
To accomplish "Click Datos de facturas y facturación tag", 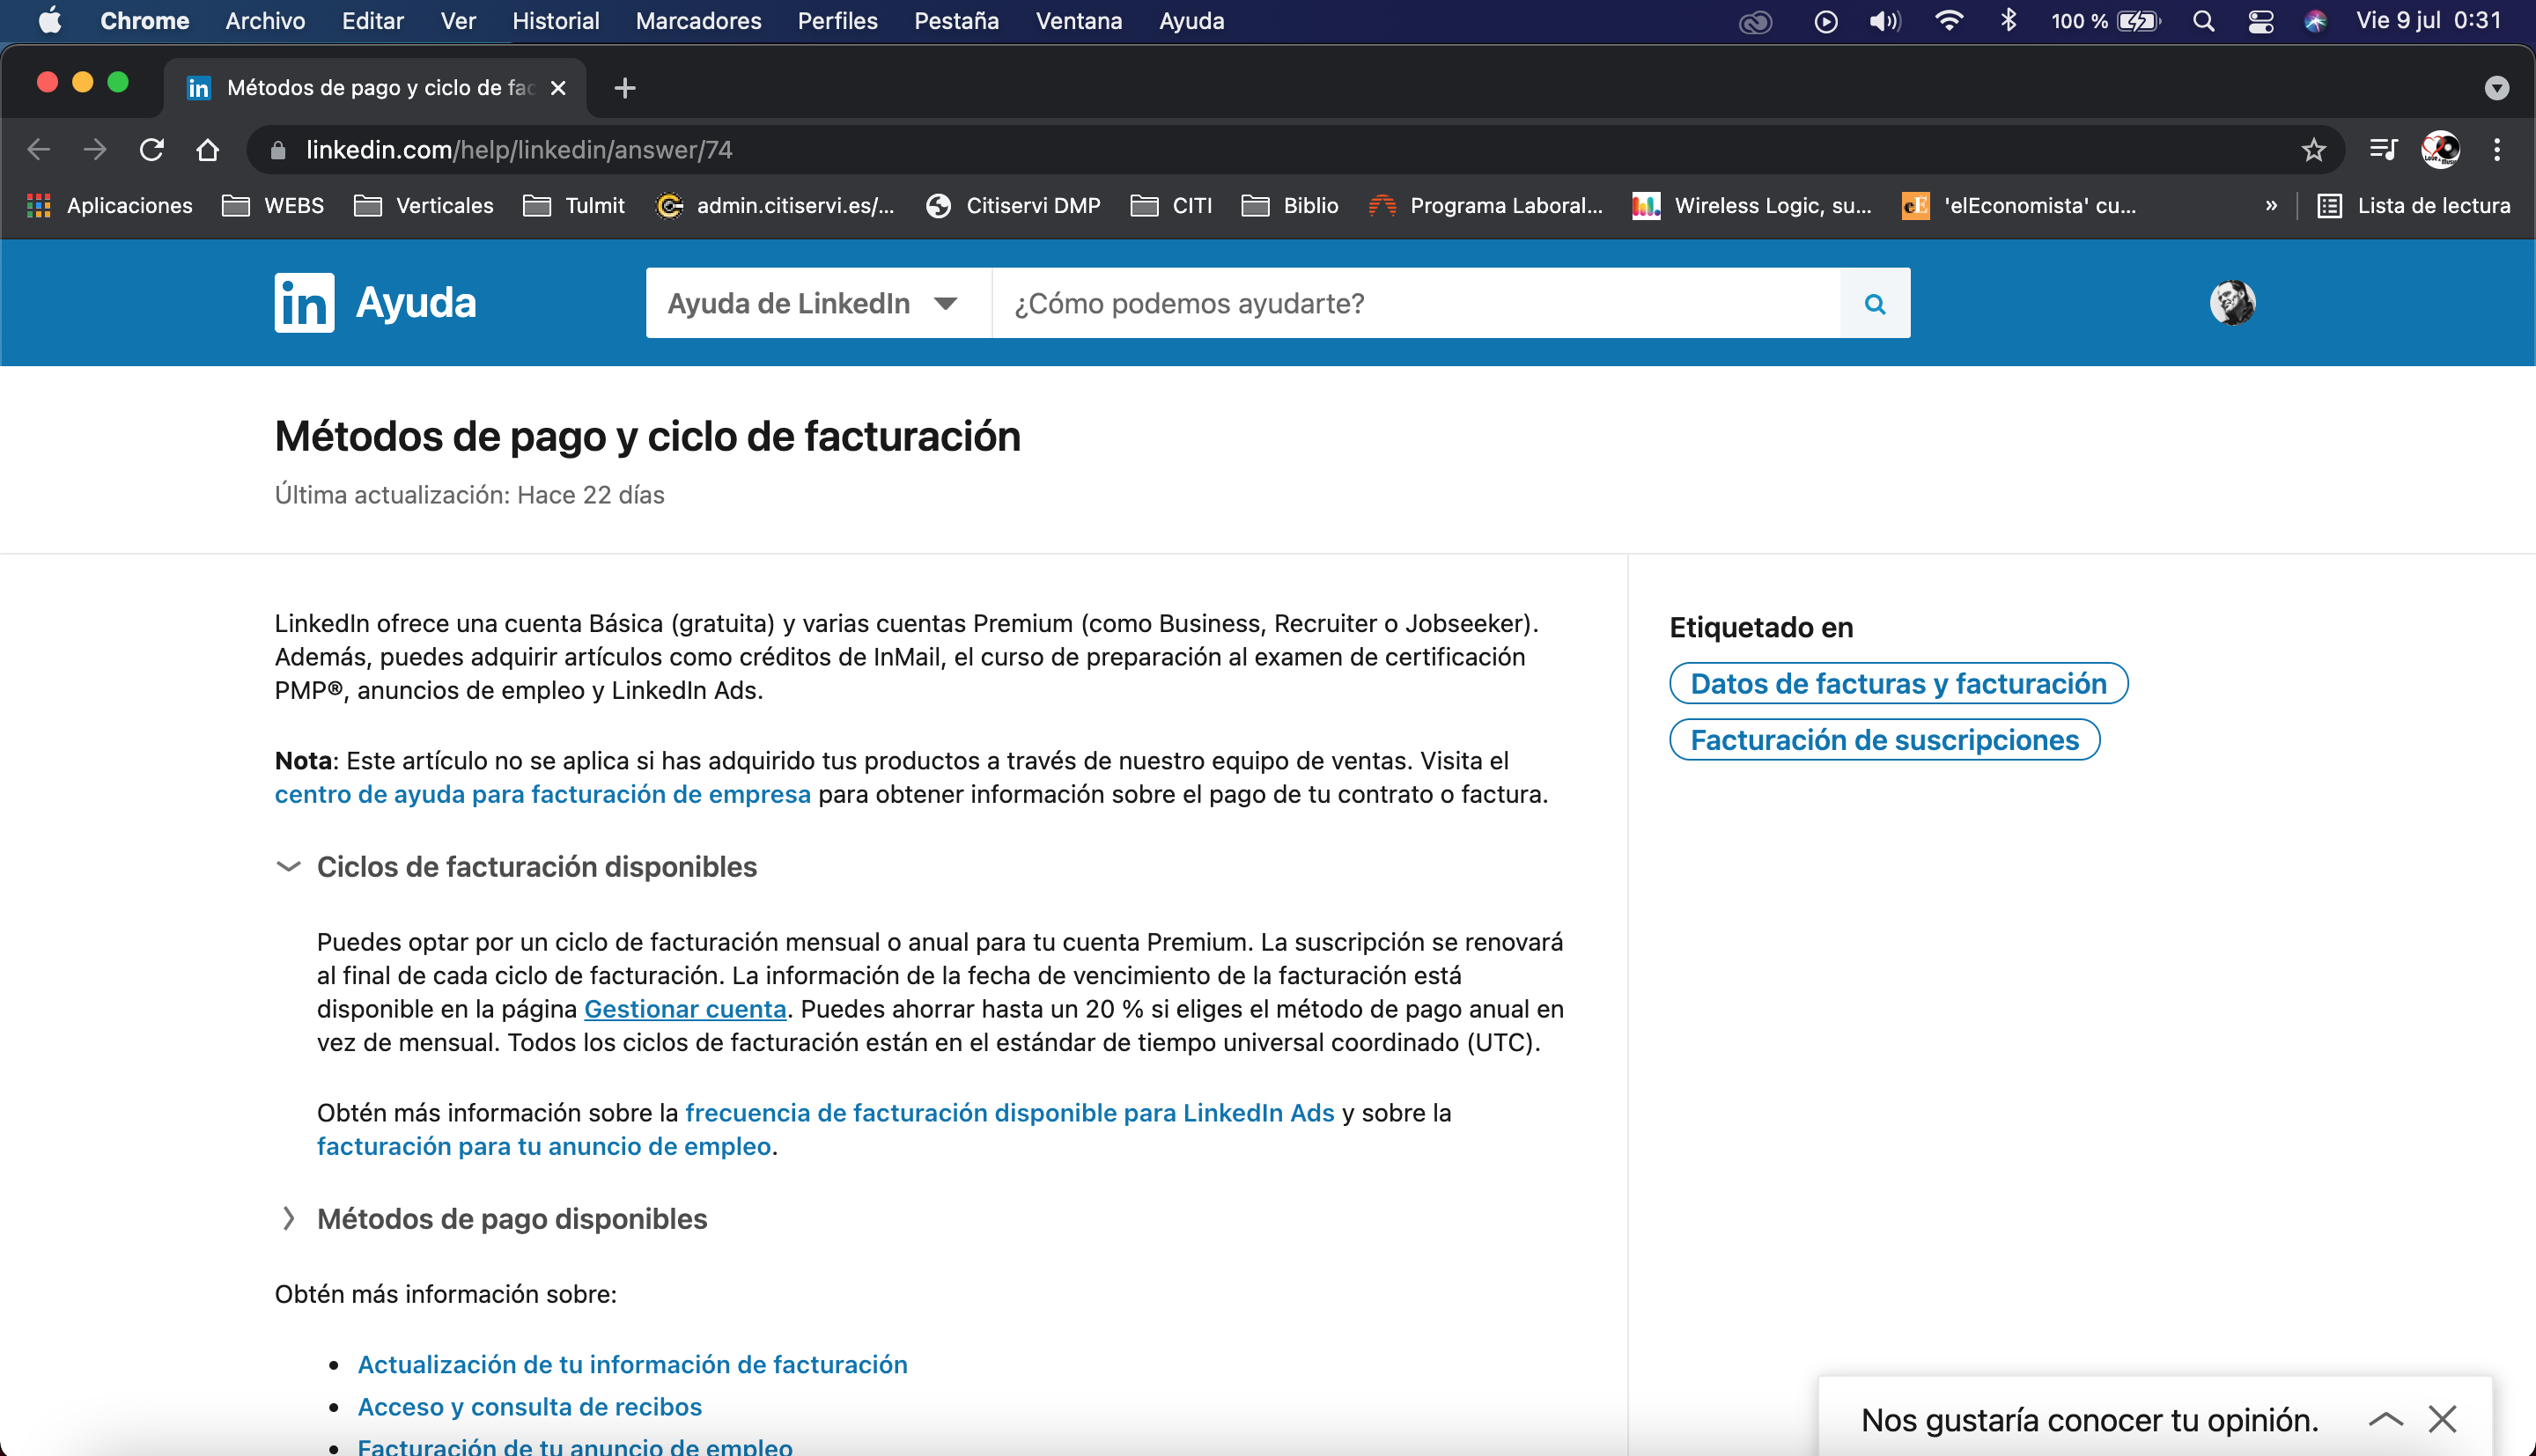I will [1897, 683].
